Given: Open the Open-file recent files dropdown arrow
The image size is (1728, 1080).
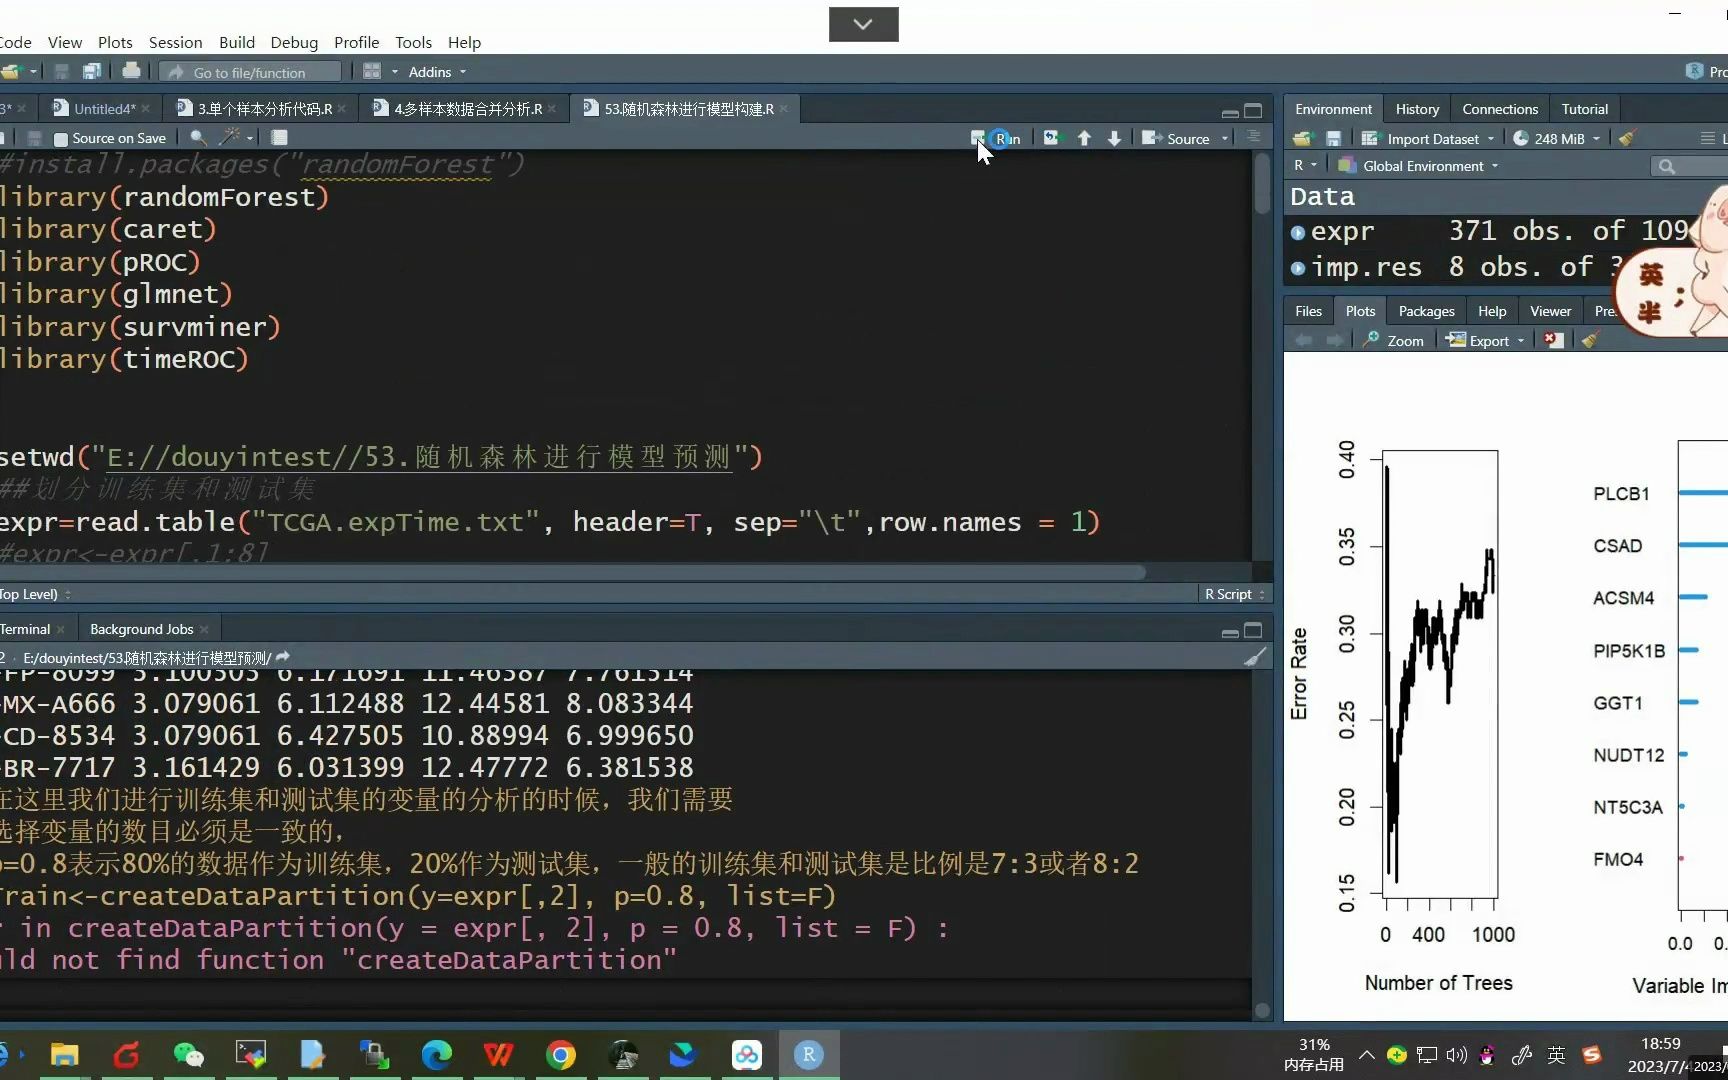Looking at the screenshot, I should pyautogui.click(x=33, y=72).
